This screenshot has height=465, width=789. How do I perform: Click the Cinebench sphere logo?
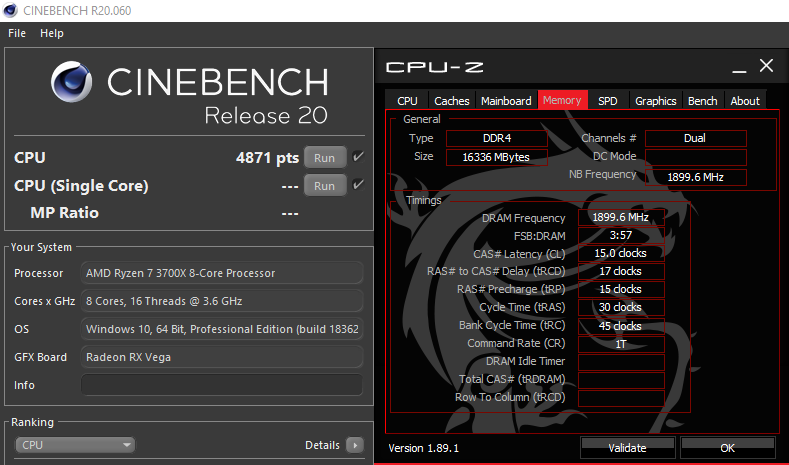click(x=71, y=82)
